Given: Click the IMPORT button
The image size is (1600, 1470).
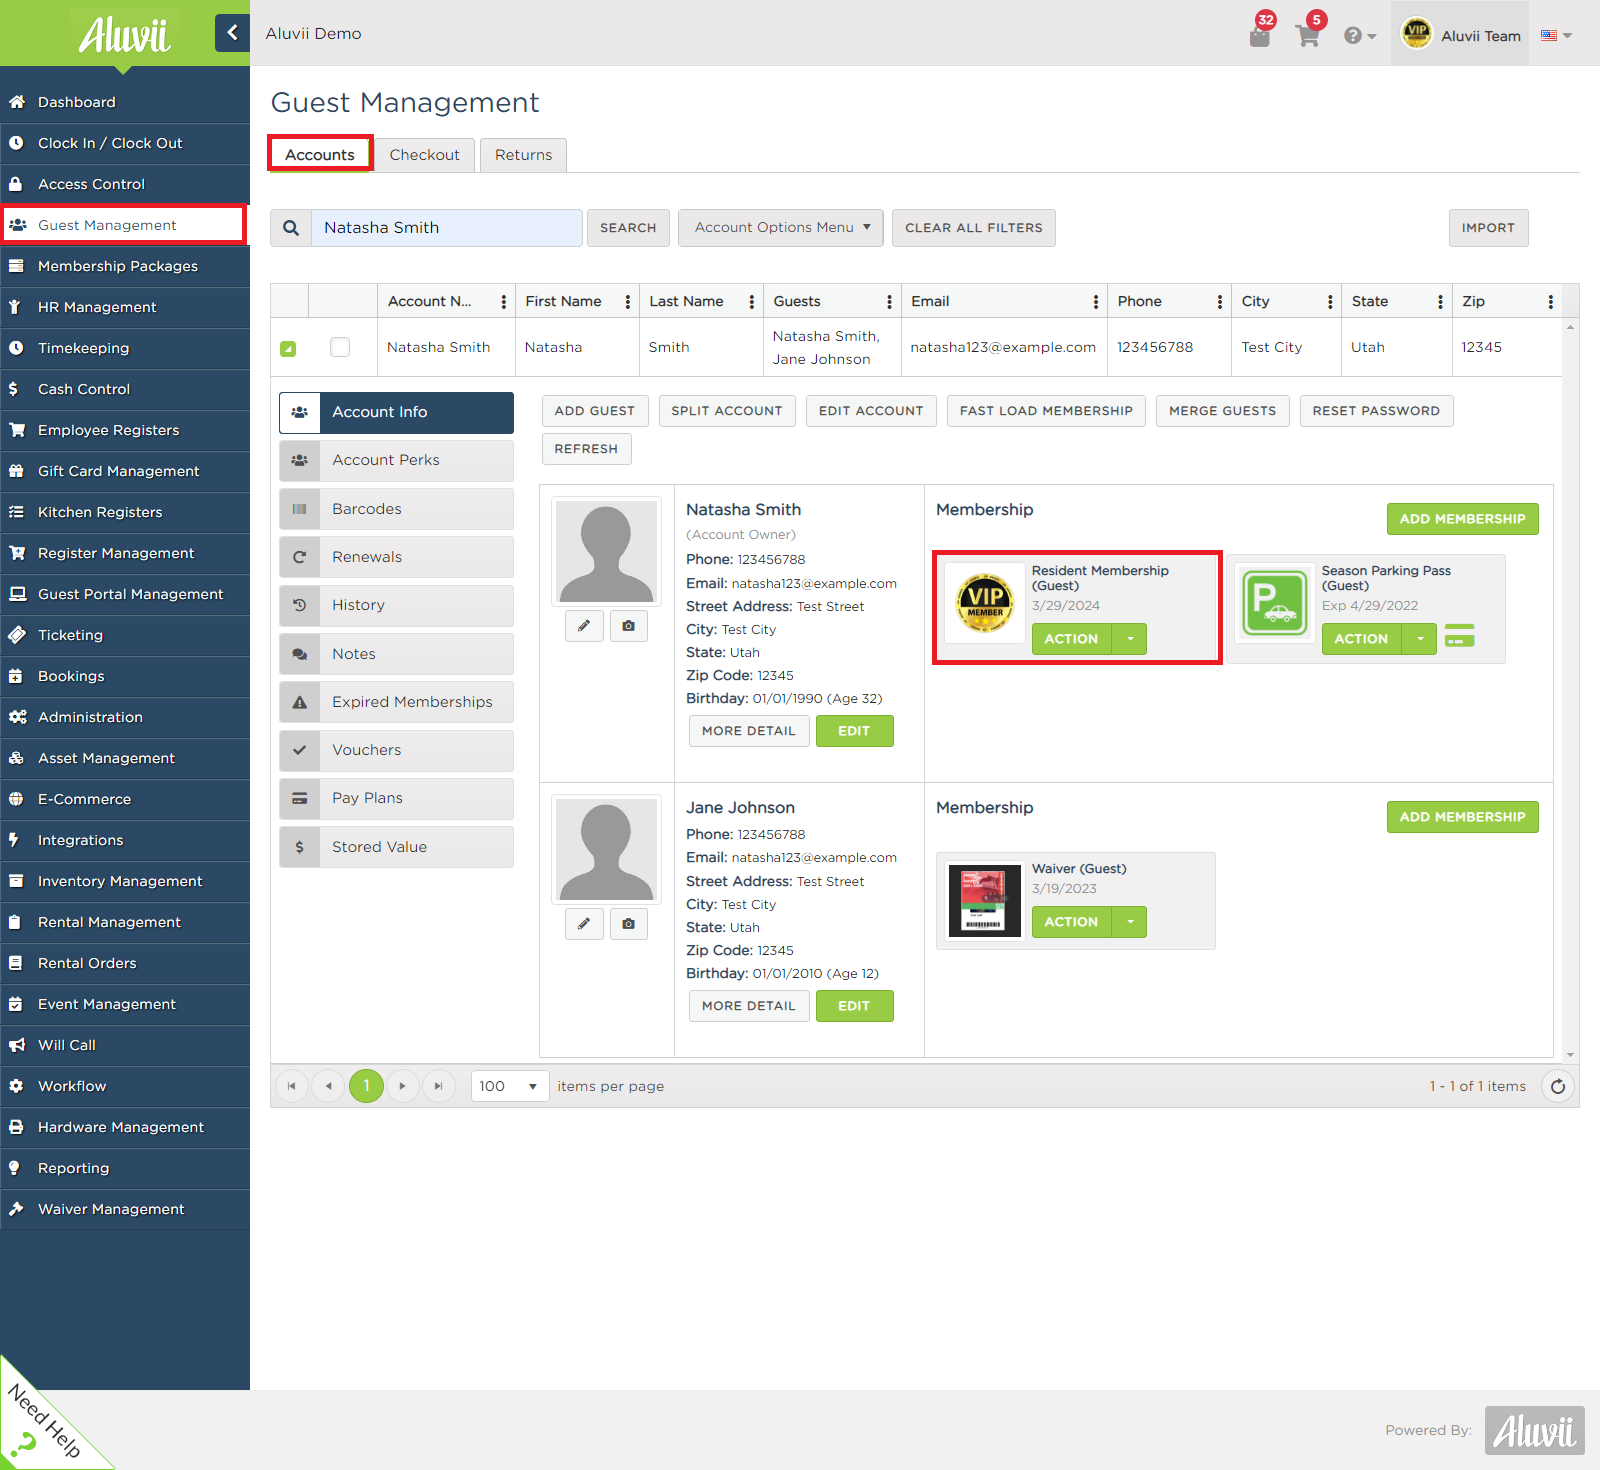Looking at the screenshot, I should coord(1488,228).
